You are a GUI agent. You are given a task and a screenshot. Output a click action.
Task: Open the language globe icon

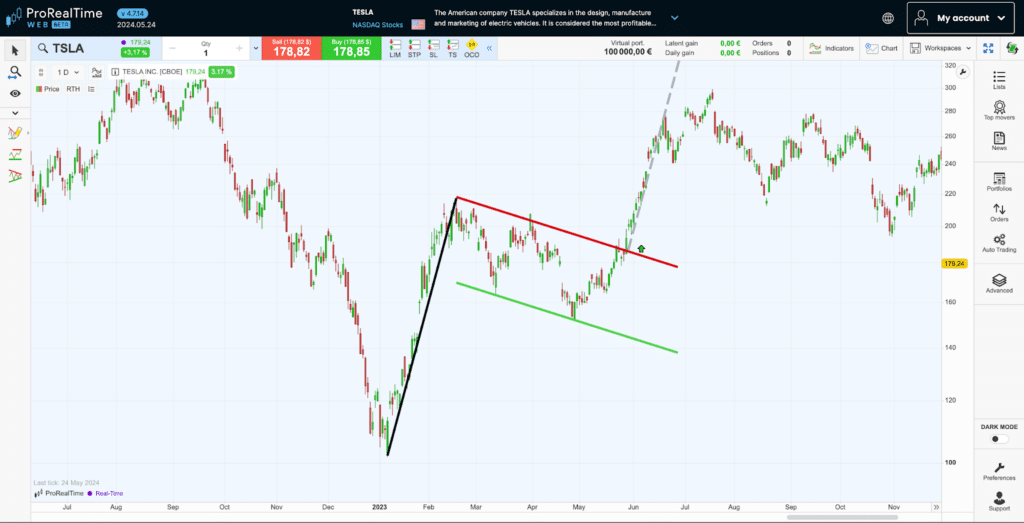click(887, 18)
